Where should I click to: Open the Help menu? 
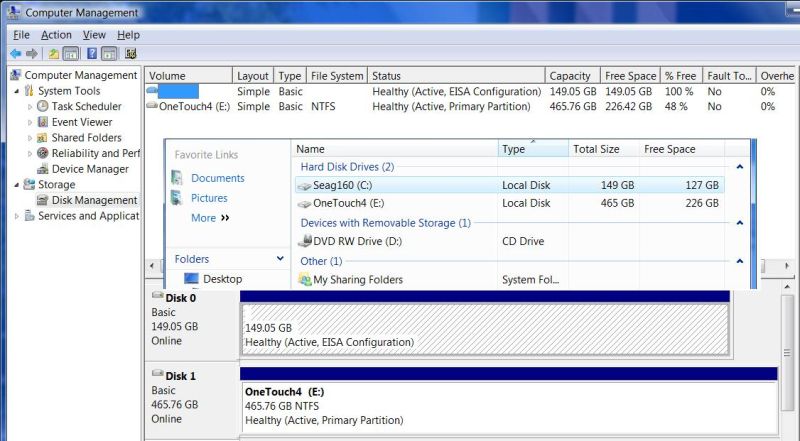pyautogui.click(x=128, y=35)
